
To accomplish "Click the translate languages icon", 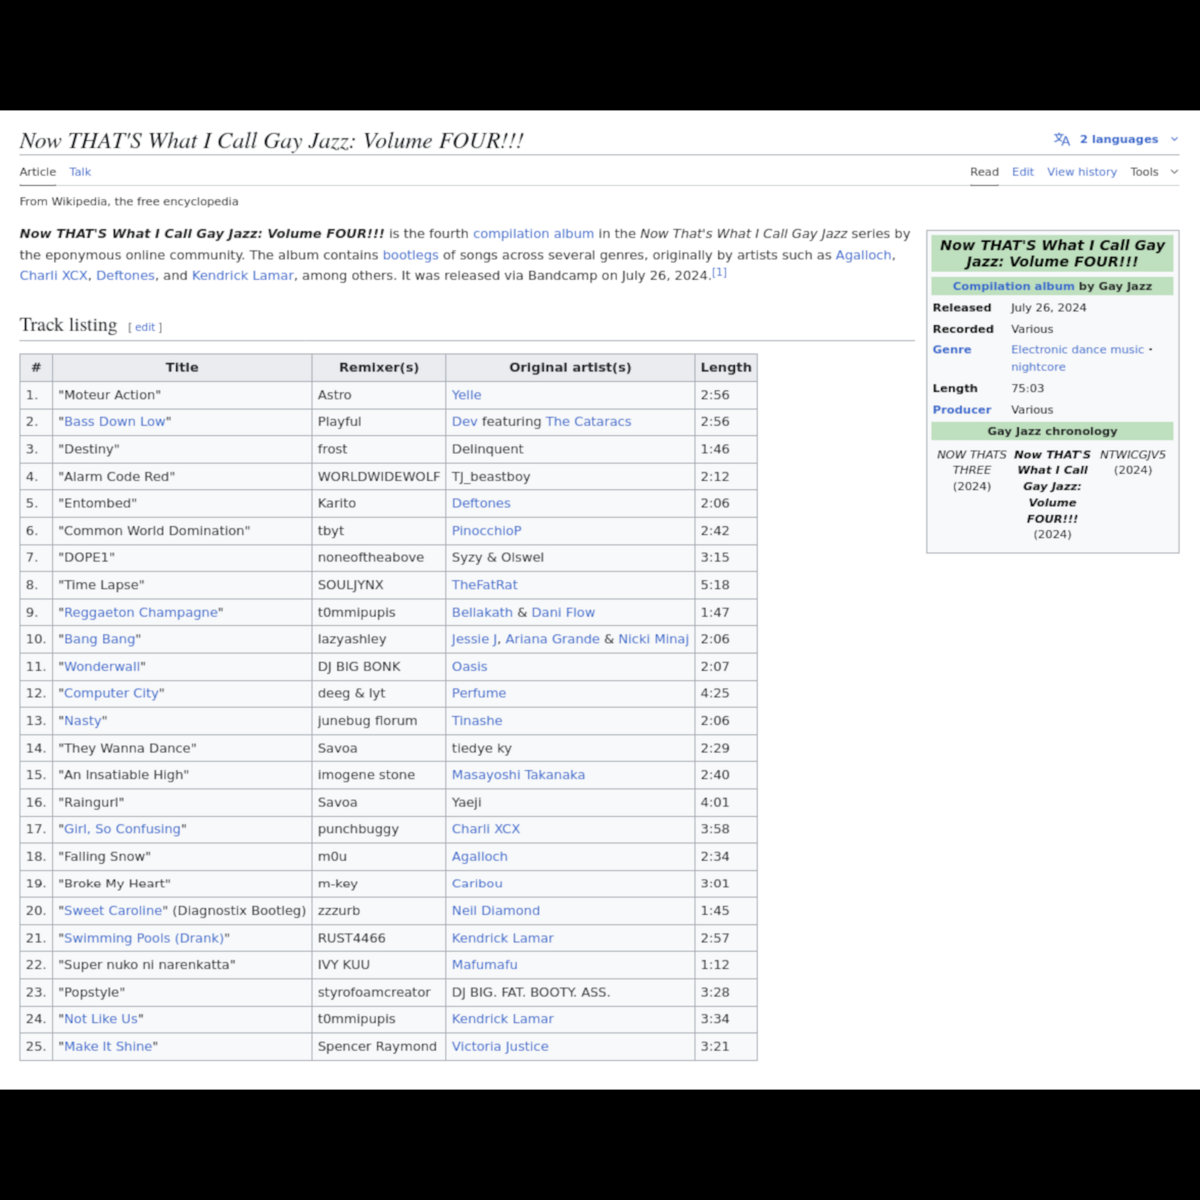I will click(1061, 140).
